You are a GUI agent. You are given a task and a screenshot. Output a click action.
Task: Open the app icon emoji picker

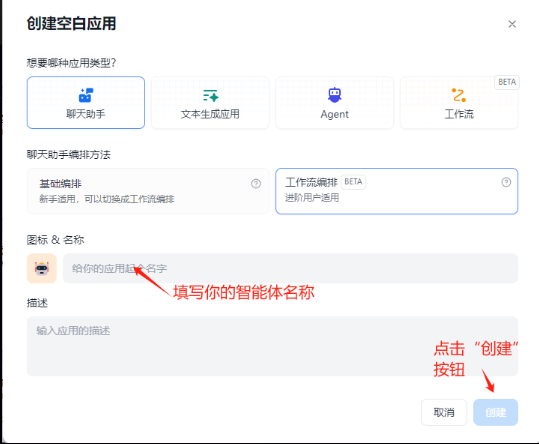tap(42, 268)
